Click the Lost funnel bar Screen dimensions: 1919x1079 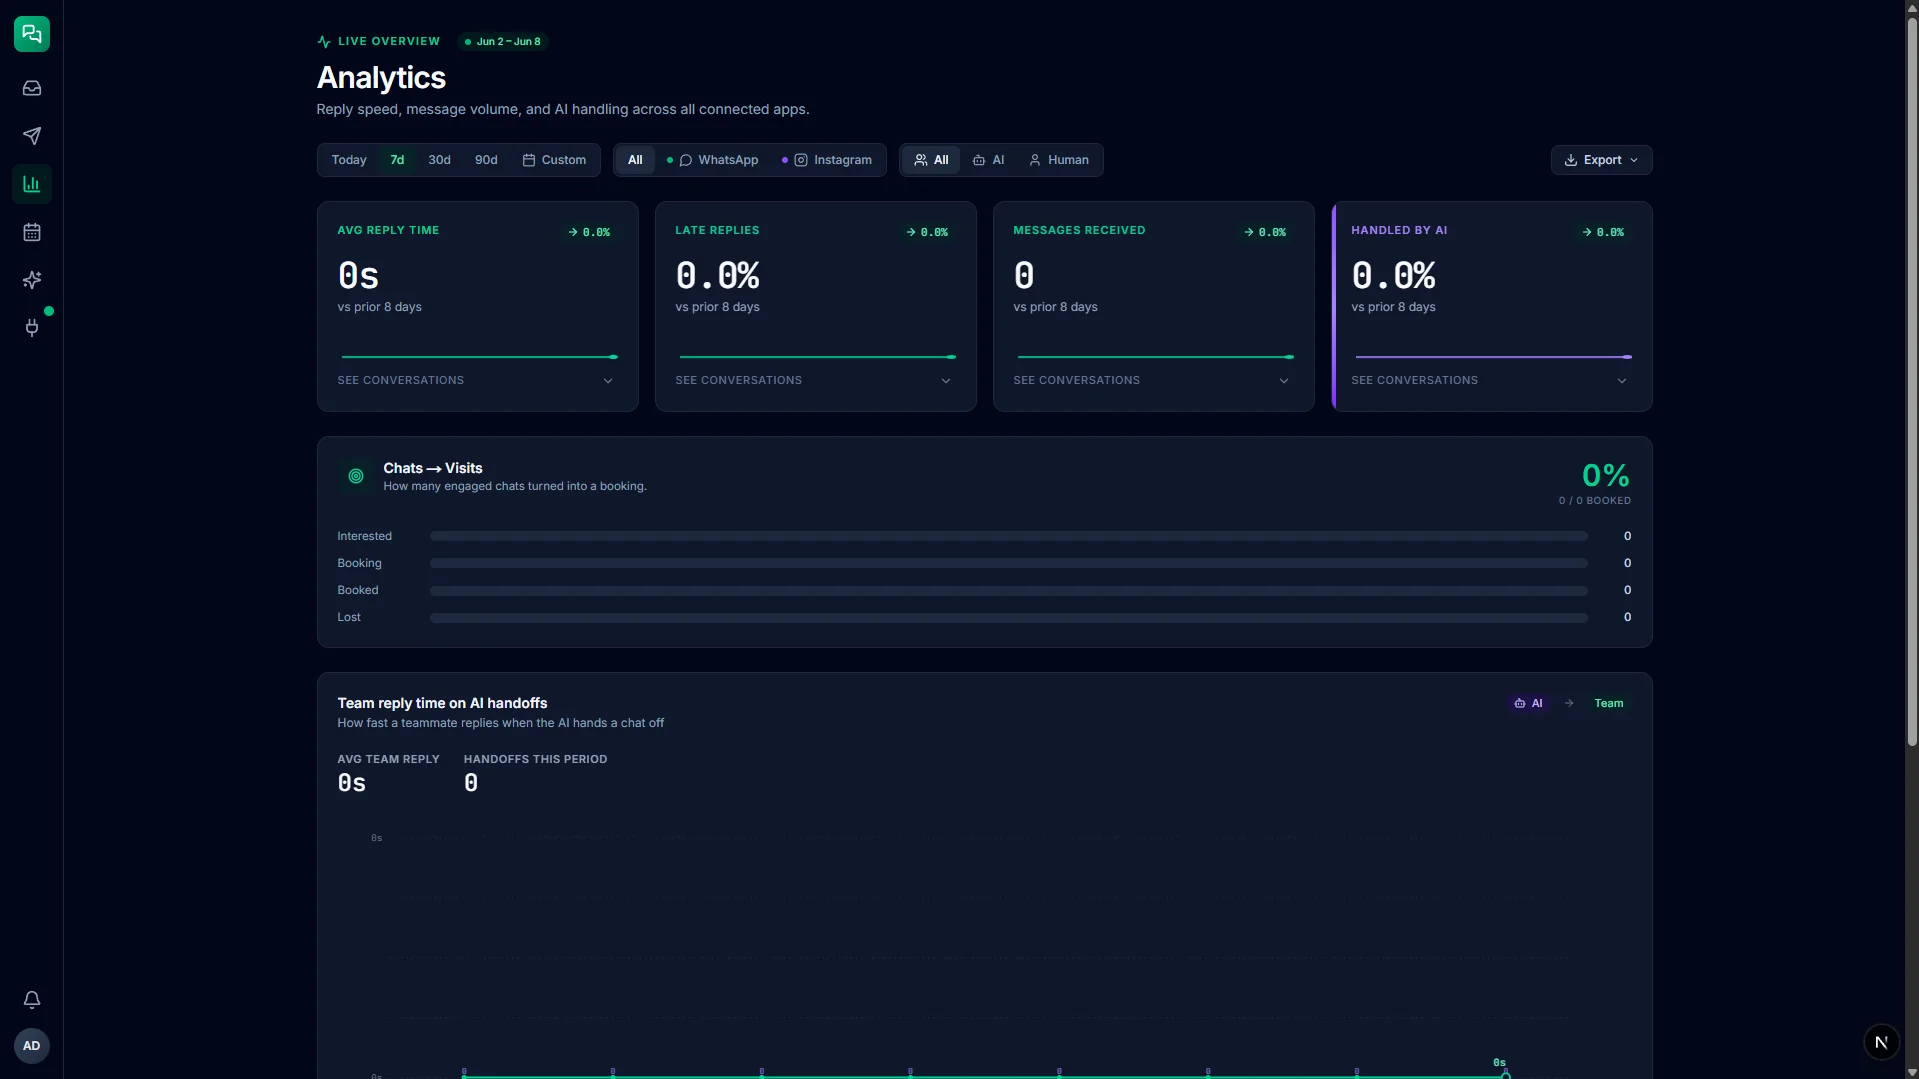pos(1008,618)
